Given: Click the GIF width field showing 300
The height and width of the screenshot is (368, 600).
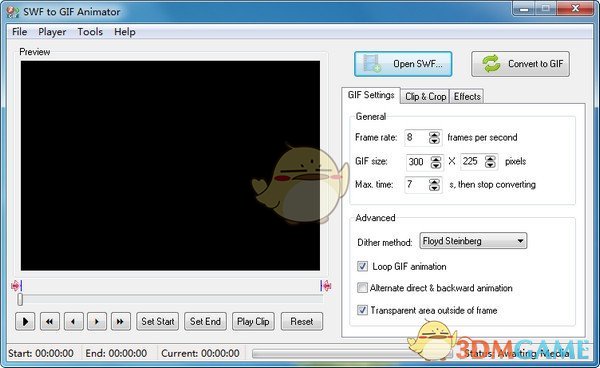Looking at the screenshot, I should coord(418,162).
